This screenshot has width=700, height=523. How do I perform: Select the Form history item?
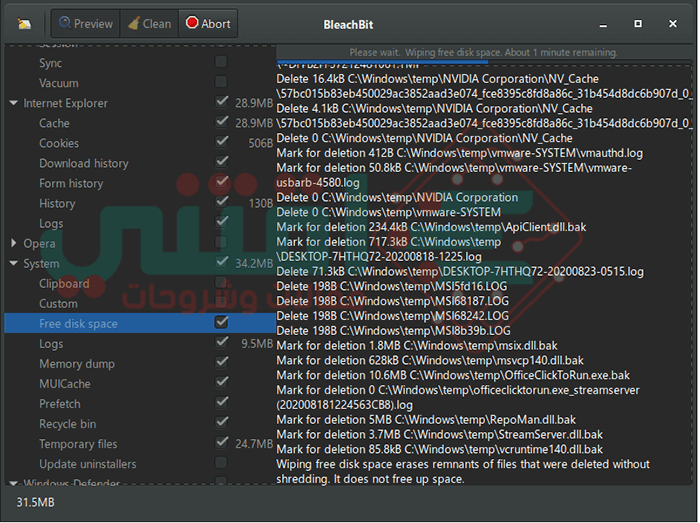[x=71, y=183]
